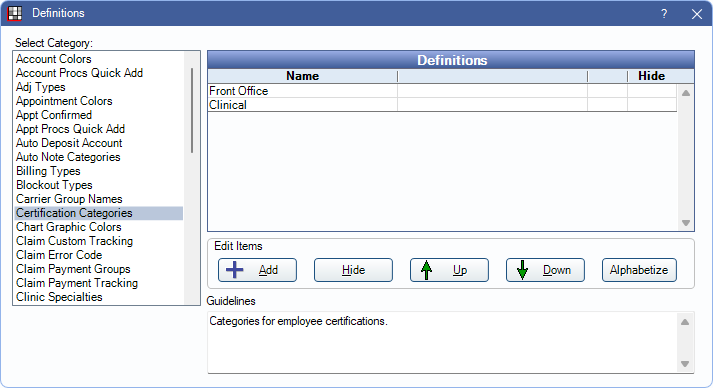This screenshot has height=388, width=713.
Task: Click the Name column header
Action: click(x=302, y=76)
